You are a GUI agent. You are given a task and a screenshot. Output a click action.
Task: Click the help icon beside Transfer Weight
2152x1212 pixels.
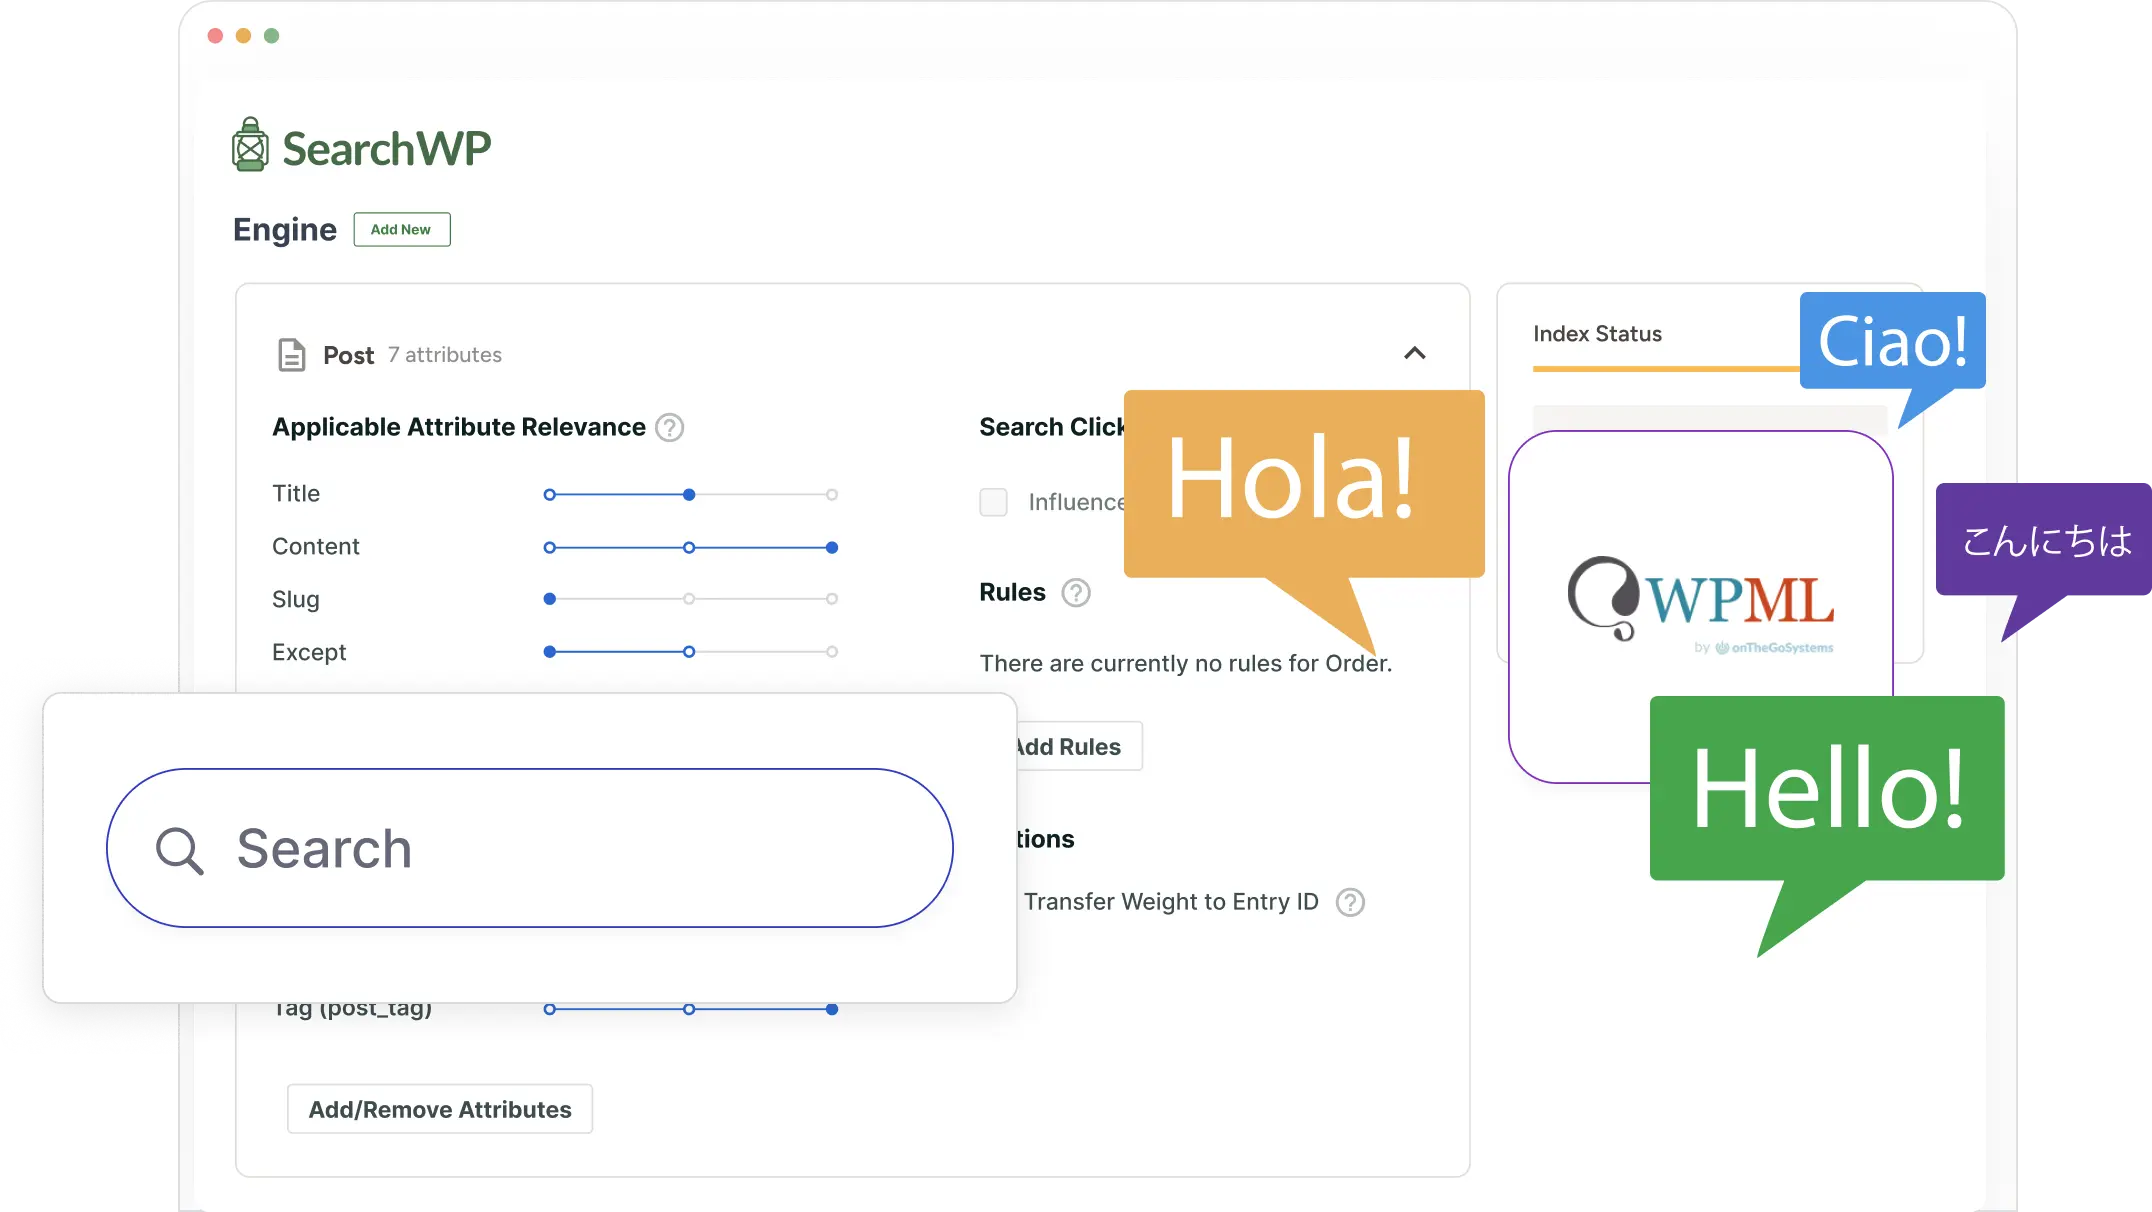pos(1350,902)
